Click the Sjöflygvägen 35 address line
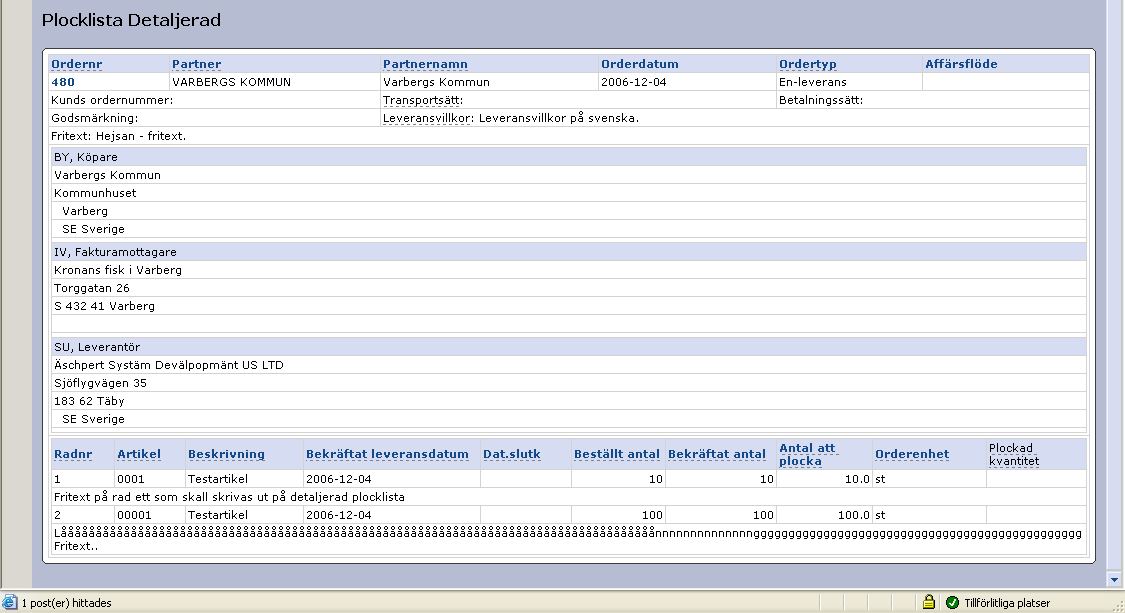Screen dimensions: 1125x613 coord(100,383)
